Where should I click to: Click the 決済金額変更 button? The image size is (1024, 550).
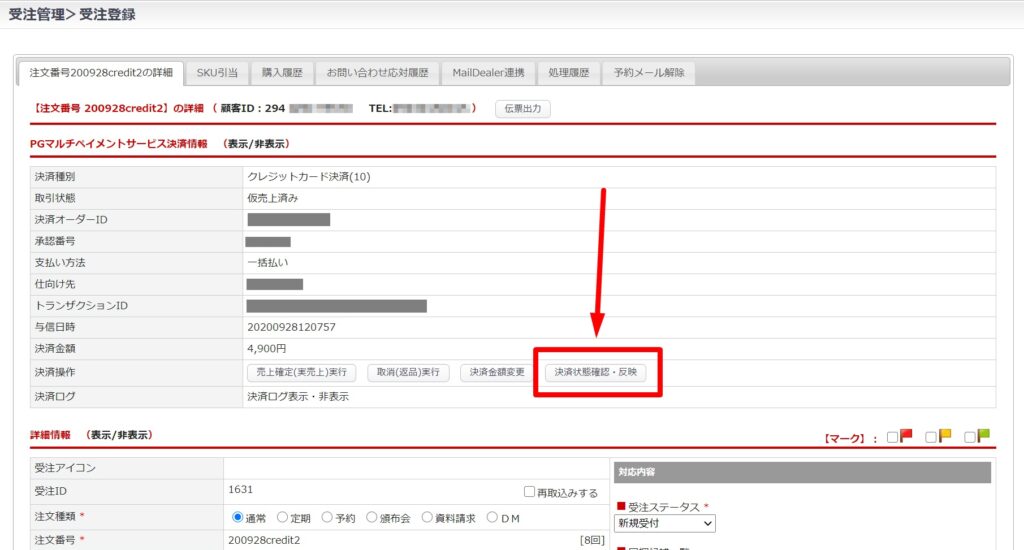coord(497,372)
